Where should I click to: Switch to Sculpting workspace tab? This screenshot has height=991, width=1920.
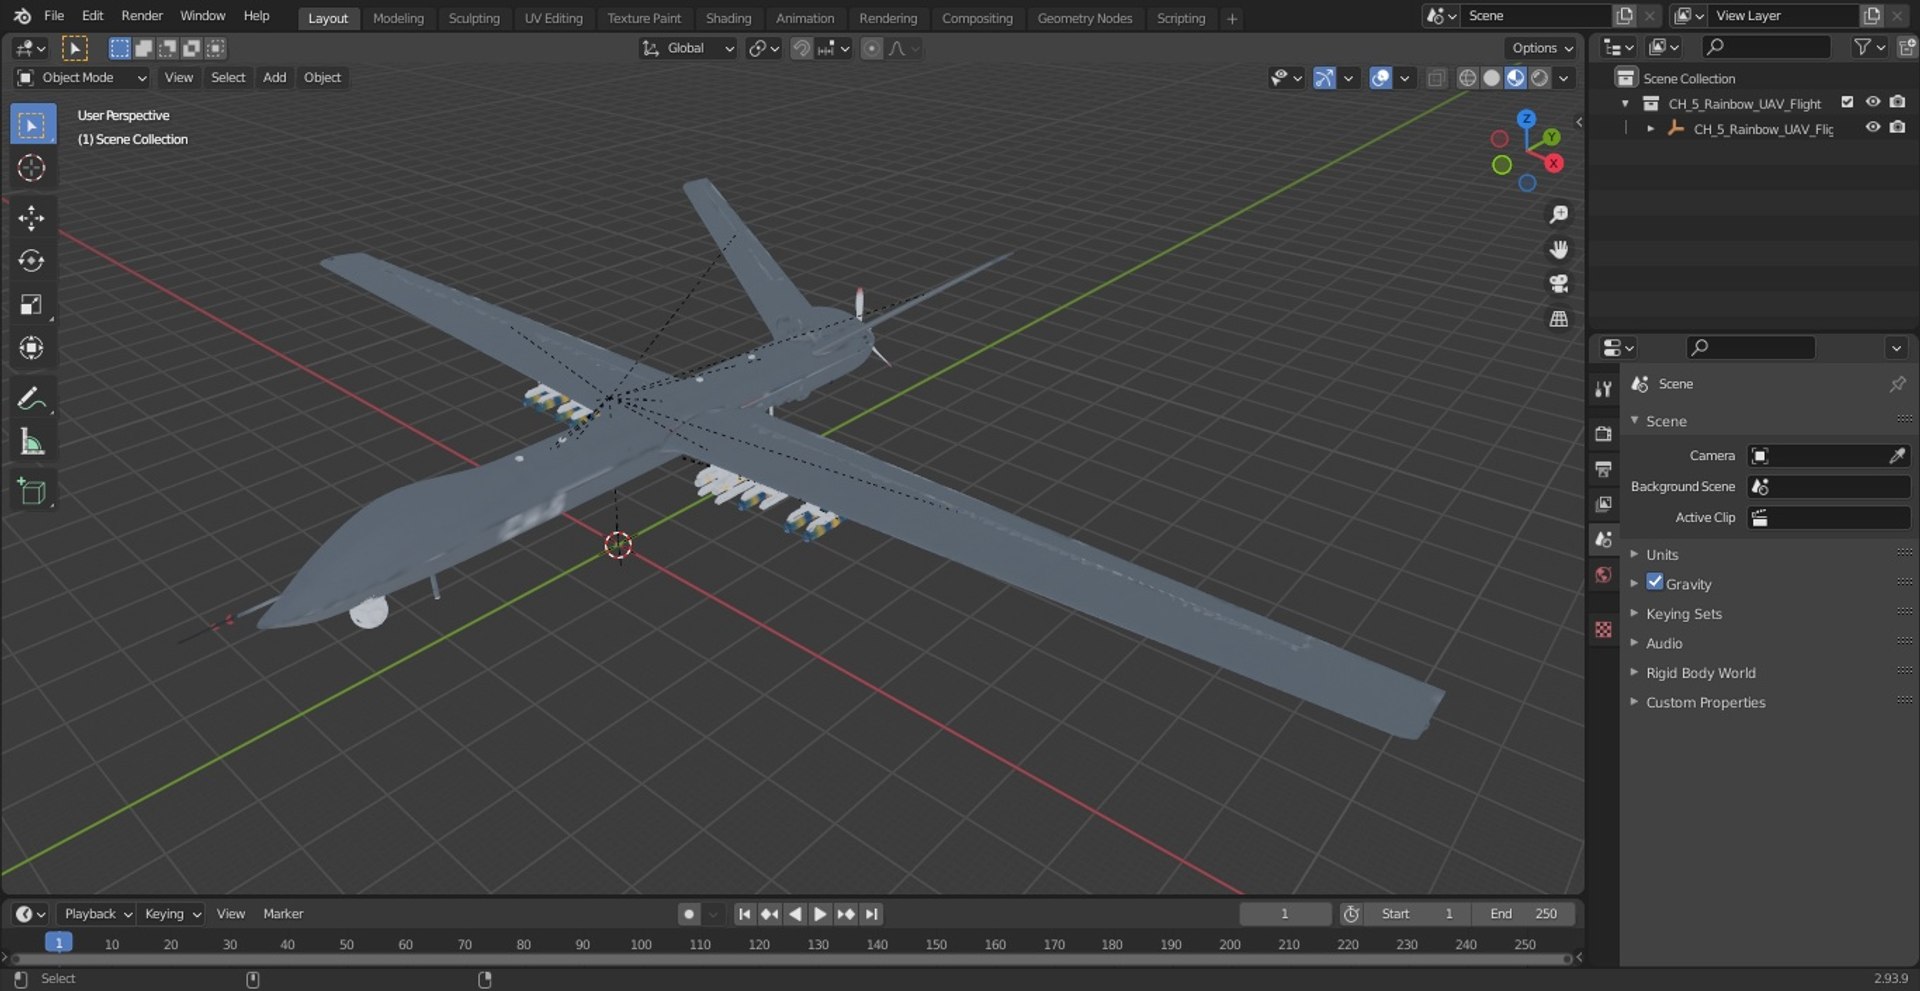coord(474,18)
